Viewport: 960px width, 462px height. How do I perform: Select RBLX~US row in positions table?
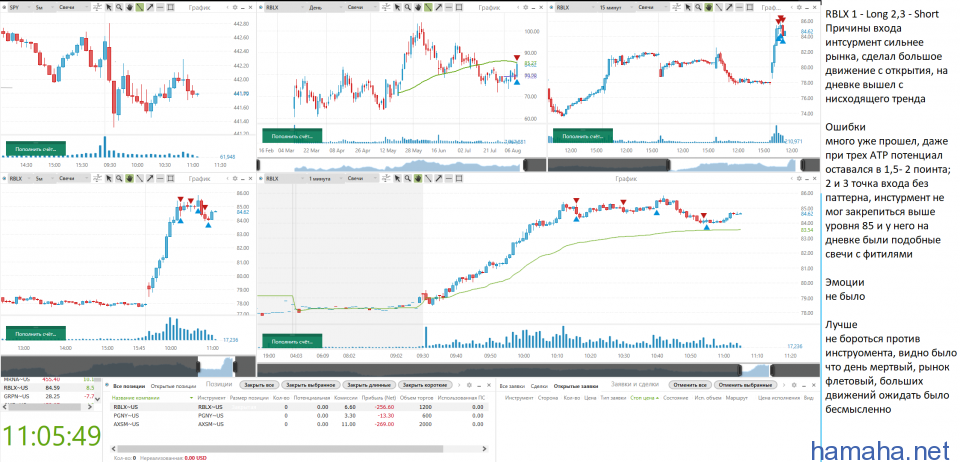tap(299, 407)
